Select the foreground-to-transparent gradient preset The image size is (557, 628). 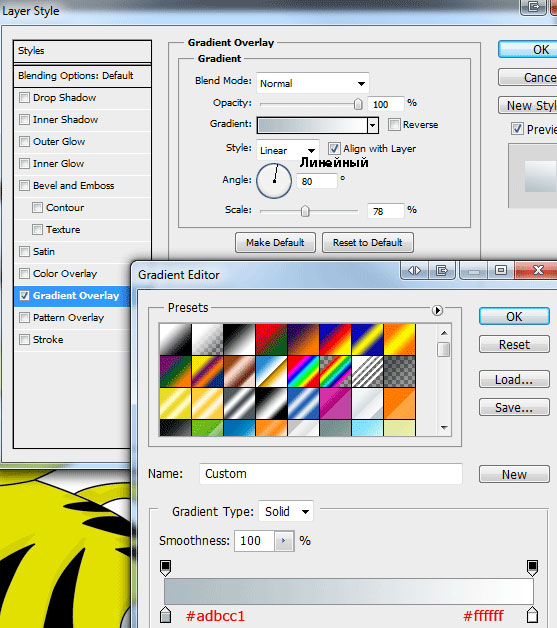click(x=207, y=339)
